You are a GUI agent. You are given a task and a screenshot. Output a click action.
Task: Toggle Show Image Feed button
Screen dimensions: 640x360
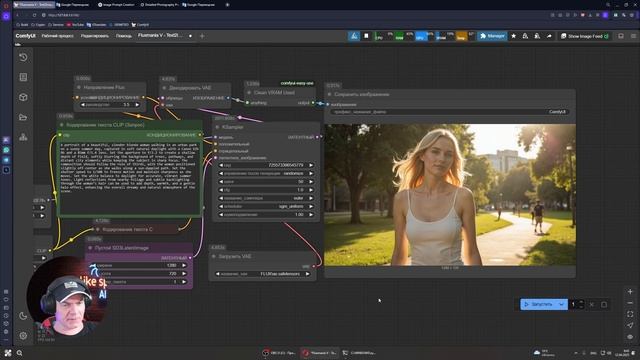(x=584, y=36)
